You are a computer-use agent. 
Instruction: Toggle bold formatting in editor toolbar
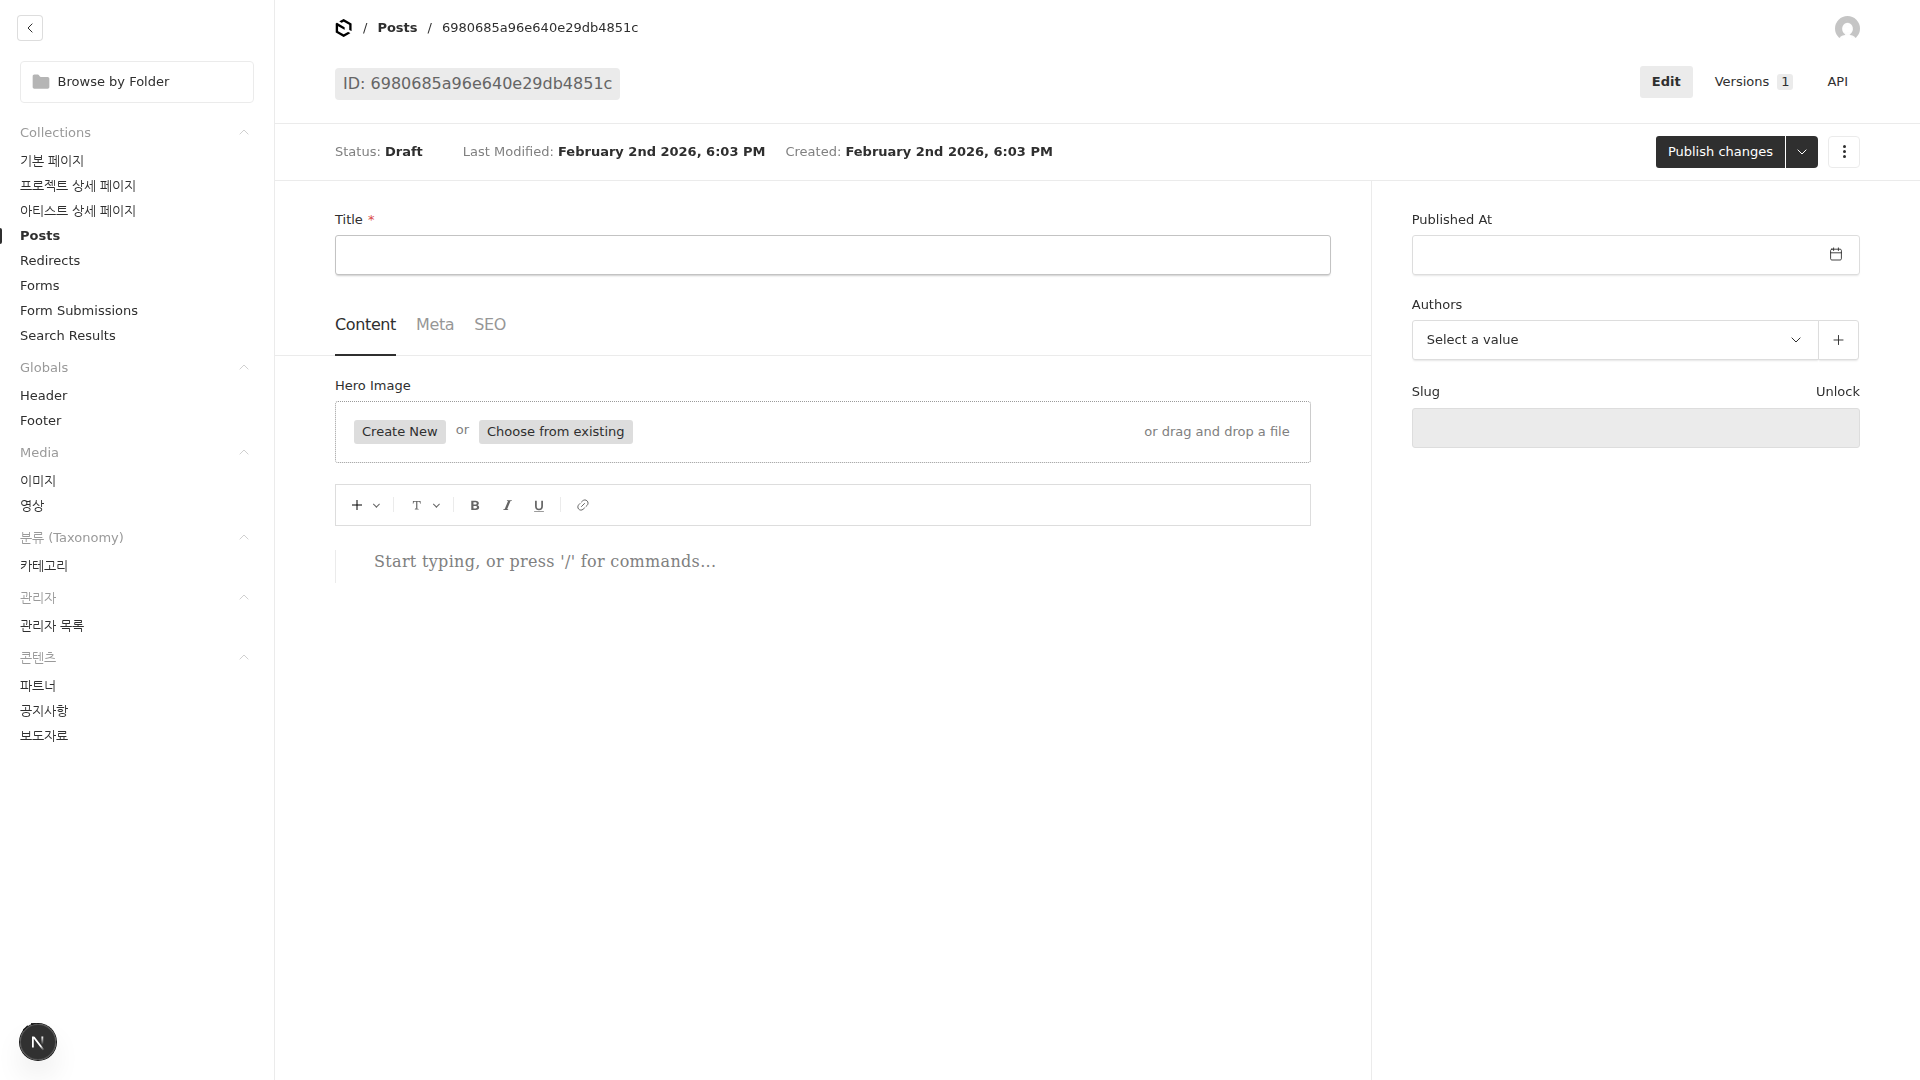475,506
